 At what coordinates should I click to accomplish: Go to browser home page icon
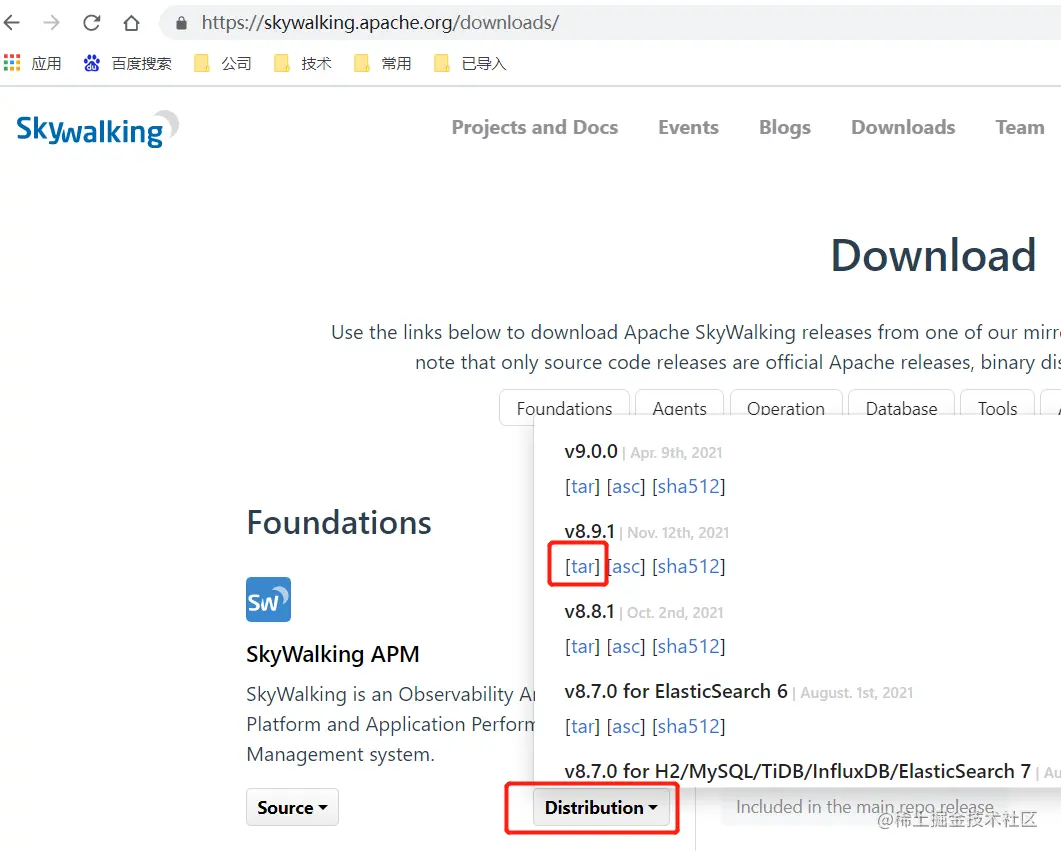coord(131,23)
